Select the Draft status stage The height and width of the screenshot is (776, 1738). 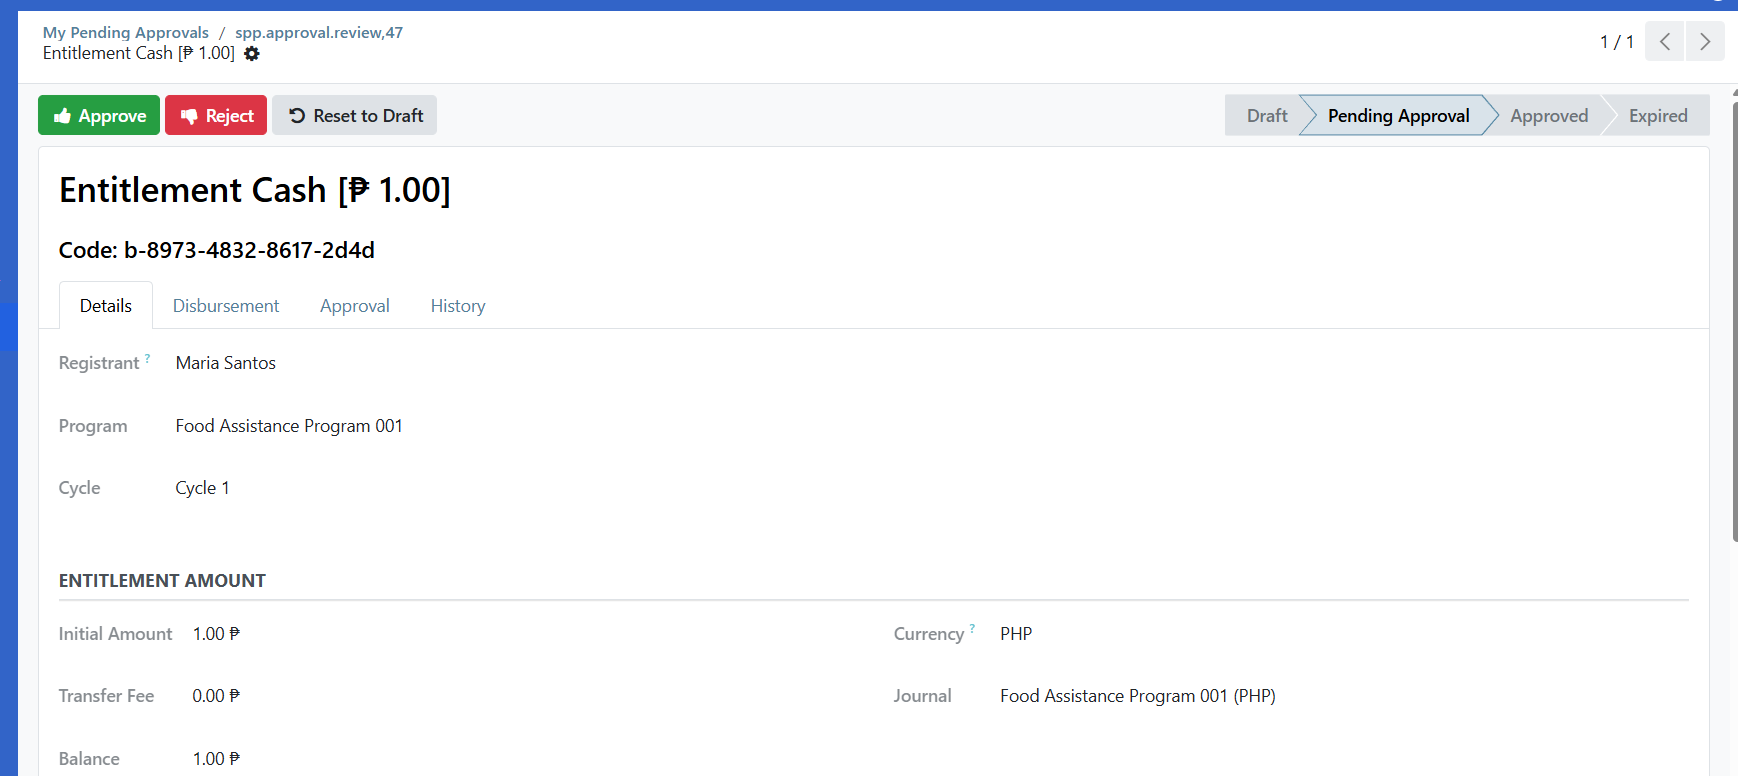pyautogui.click(x=1266, y=116)
